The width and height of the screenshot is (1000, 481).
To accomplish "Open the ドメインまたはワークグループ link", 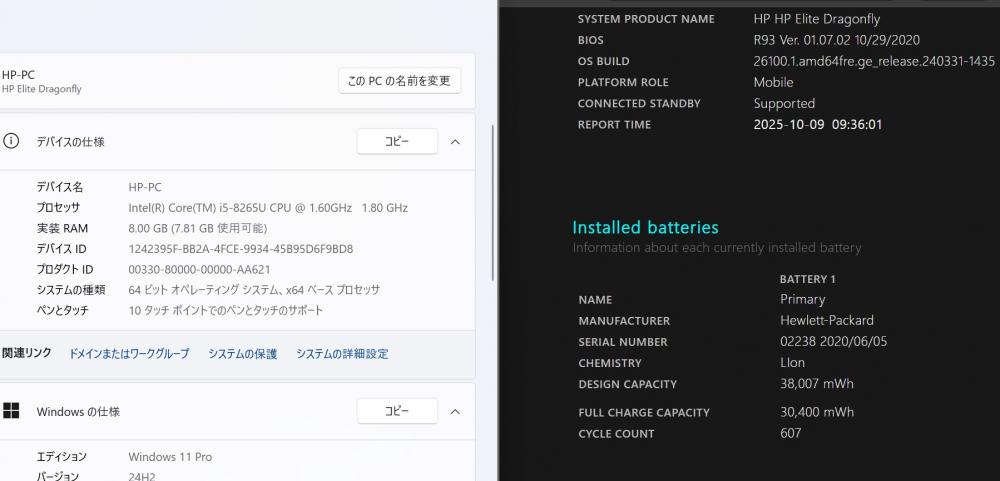I will coord(129,353).
